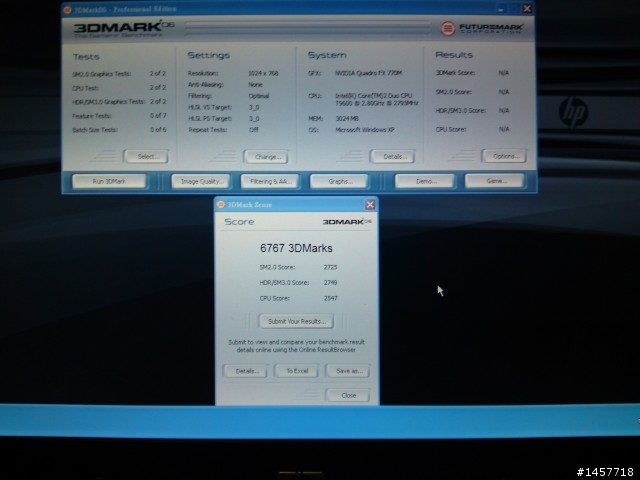Start the Game mode
The width and height of the screenshot is (640, 480).
tap(495, 181)
